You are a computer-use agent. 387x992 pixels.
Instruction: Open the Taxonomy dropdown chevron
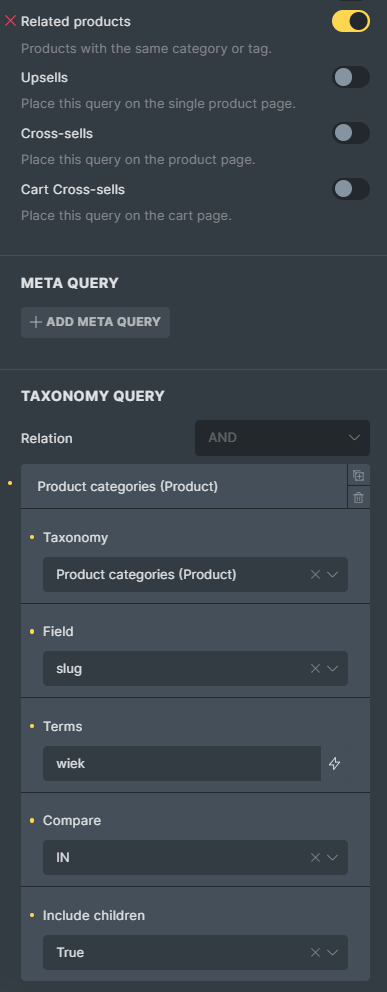[x=333, y=574]
